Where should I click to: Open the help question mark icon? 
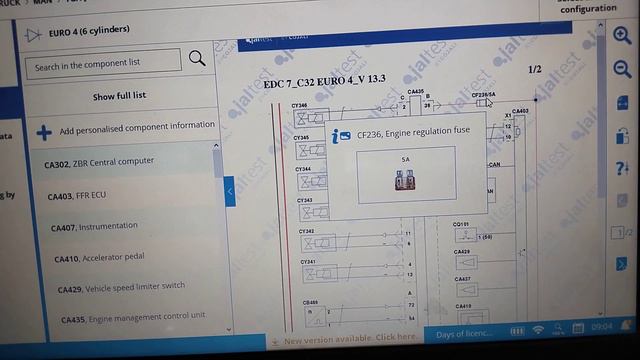622,168
